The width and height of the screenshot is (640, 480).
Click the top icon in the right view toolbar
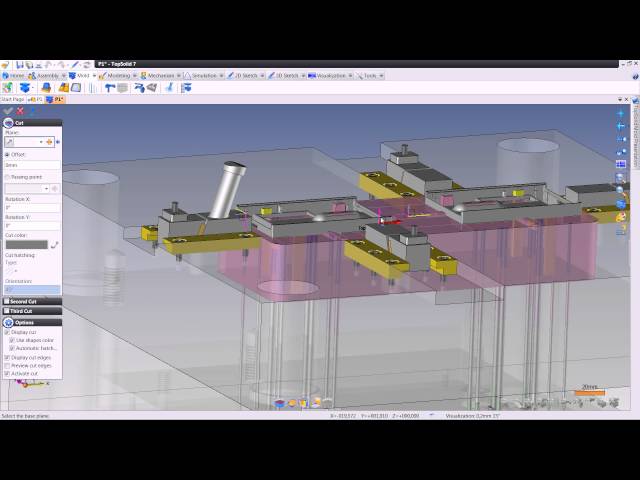point(621,114)
